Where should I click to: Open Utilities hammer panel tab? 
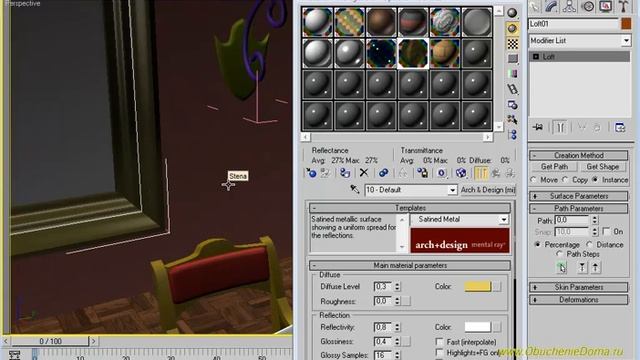click(x=624, y=6)
